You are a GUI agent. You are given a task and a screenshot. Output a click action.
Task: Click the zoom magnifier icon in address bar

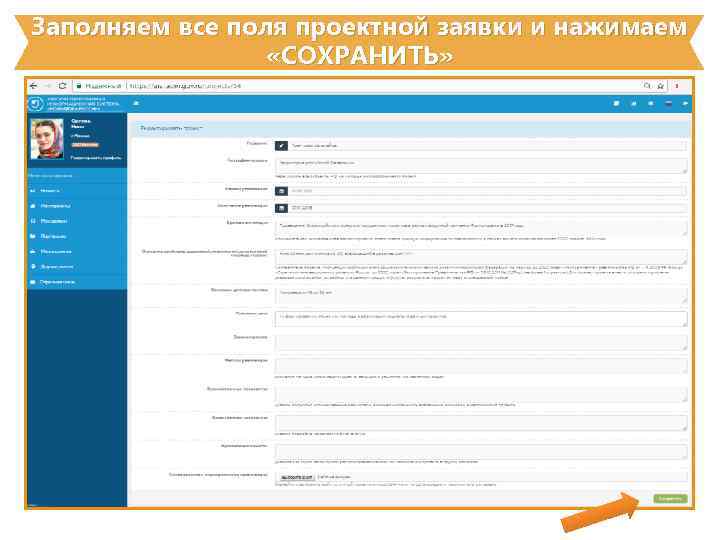click(x=647, y=86)
